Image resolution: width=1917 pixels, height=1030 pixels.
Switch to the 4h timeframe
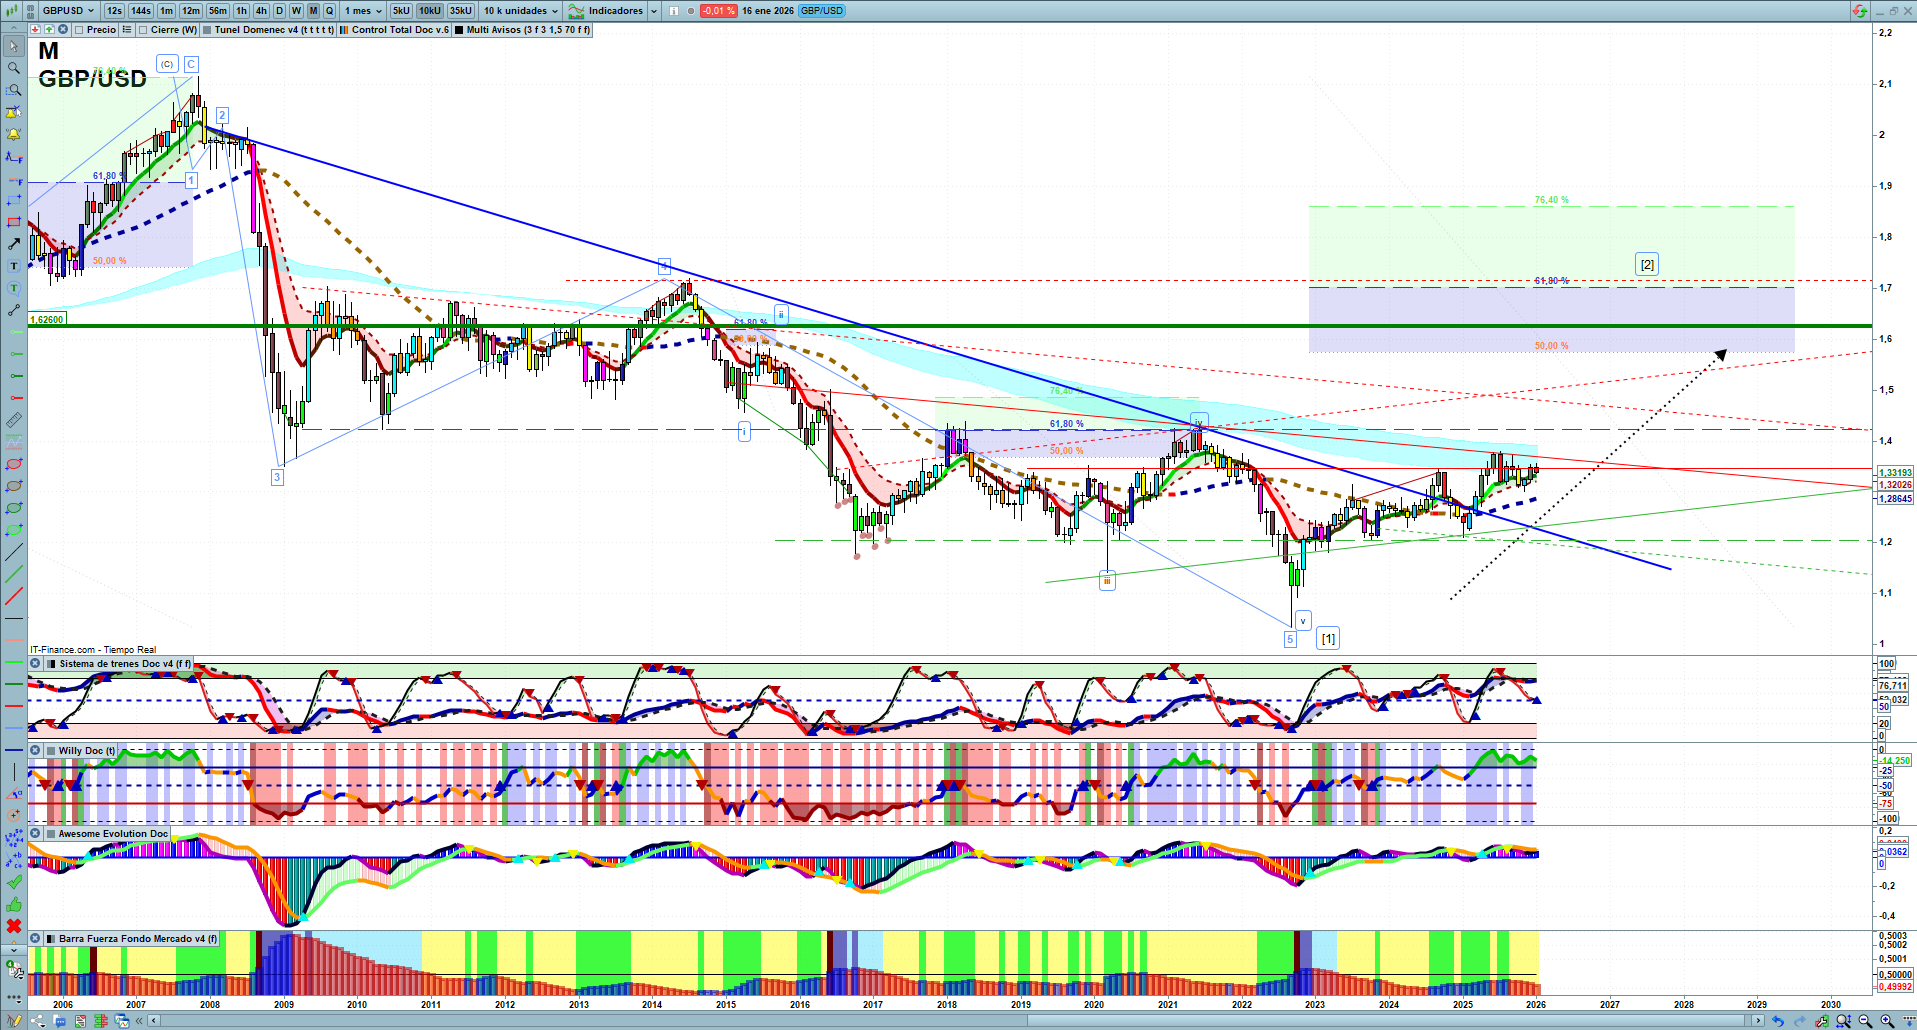[261, 11]
